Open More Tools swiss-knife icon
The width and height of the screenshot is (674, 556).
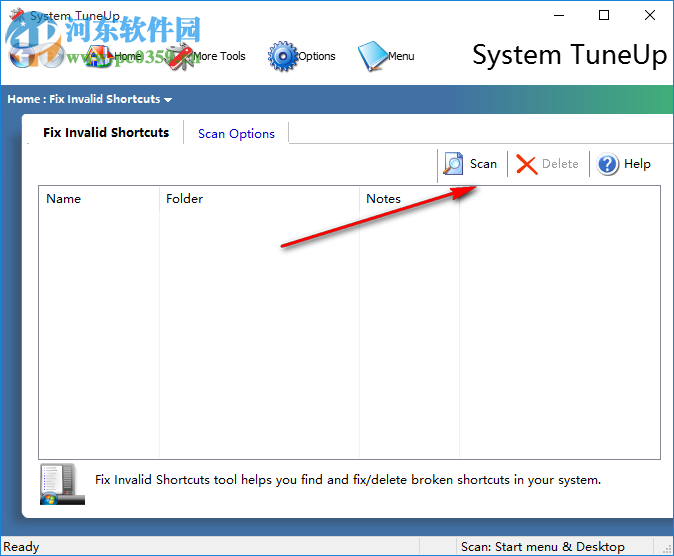[x=180, y=56]
